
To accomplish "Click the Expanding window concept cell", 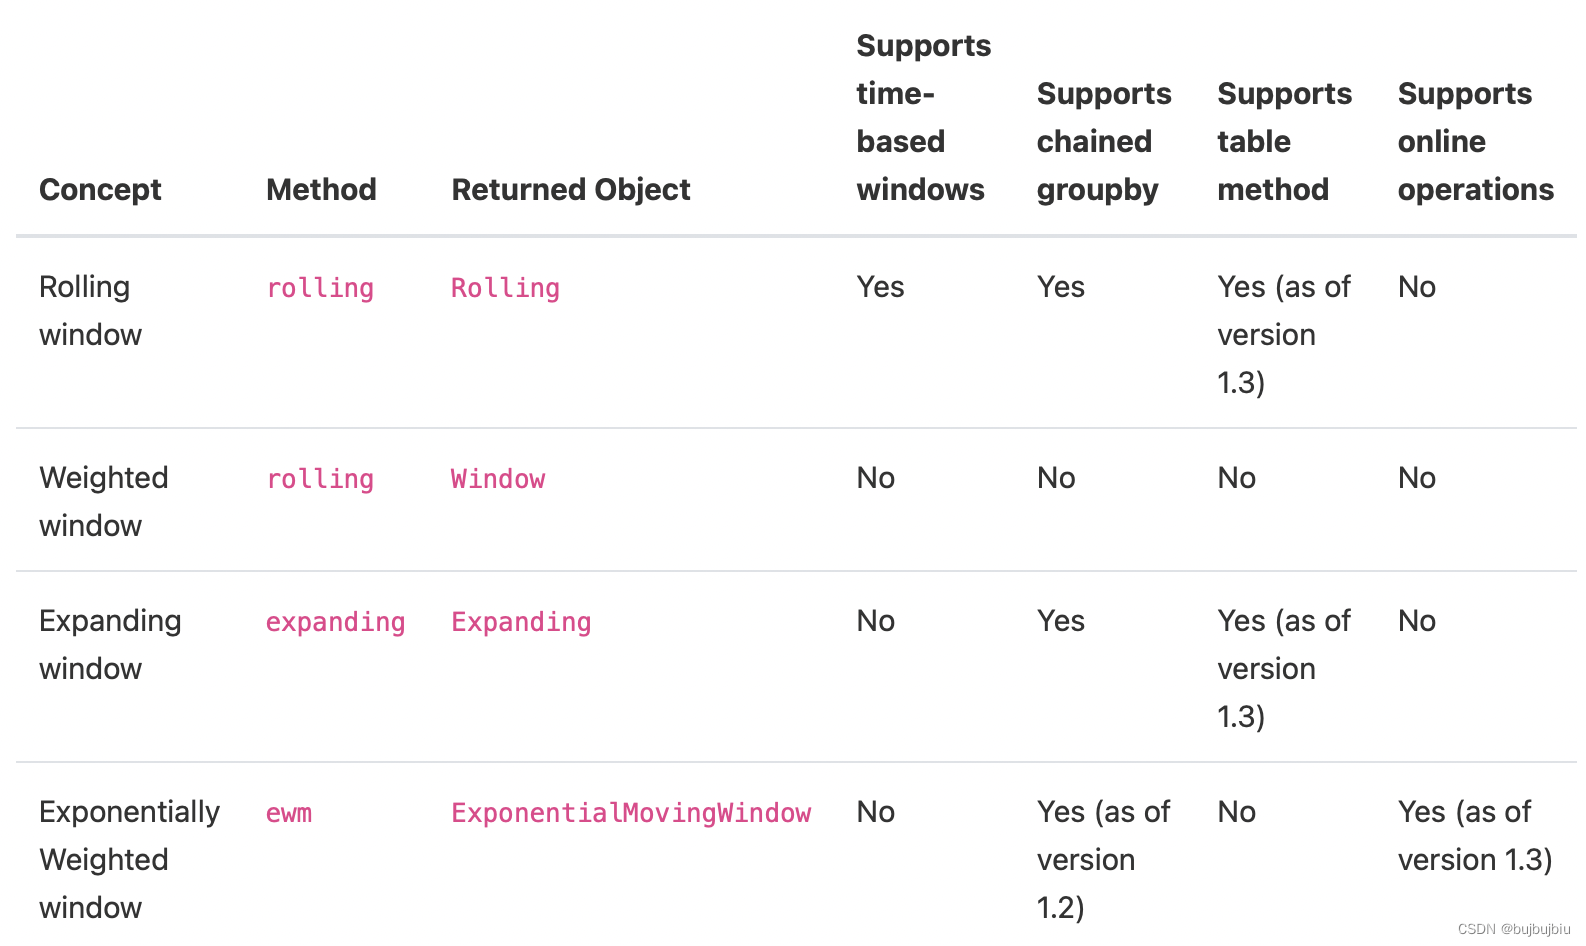I will 109,644.
